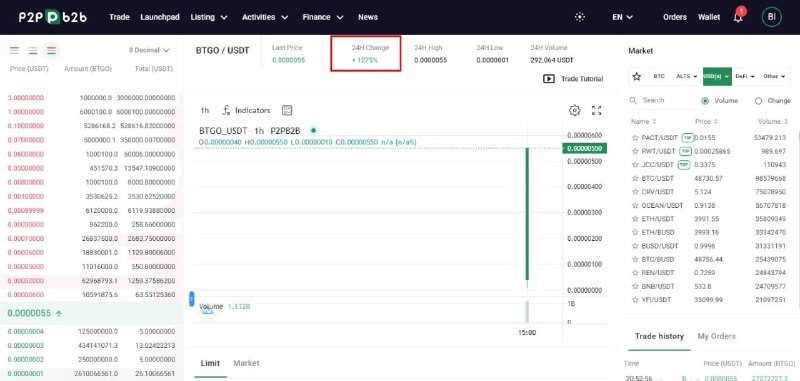Select the sell-orders-only order book view
This screenshot has height=381, width=800.
click(14, 50)
